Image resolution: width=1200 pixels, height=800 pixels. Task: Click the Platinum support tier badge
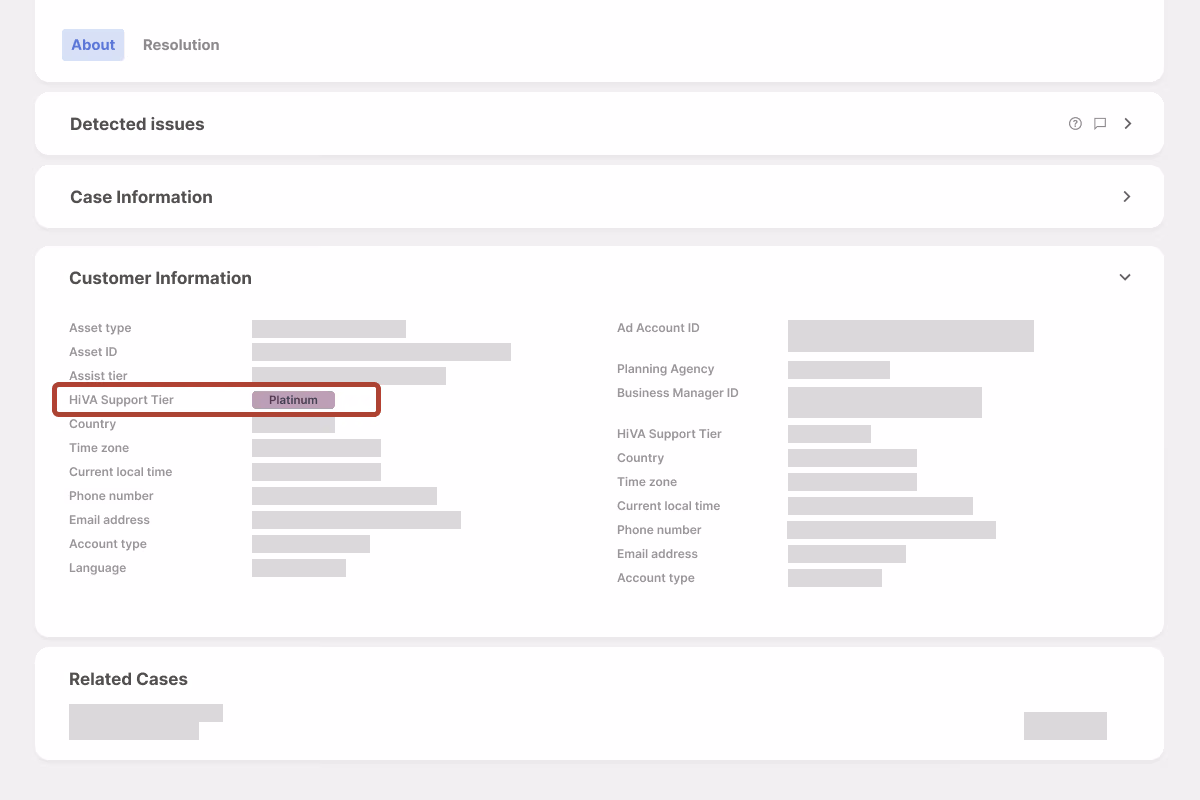pyautogui.click(x=293, y=399)
